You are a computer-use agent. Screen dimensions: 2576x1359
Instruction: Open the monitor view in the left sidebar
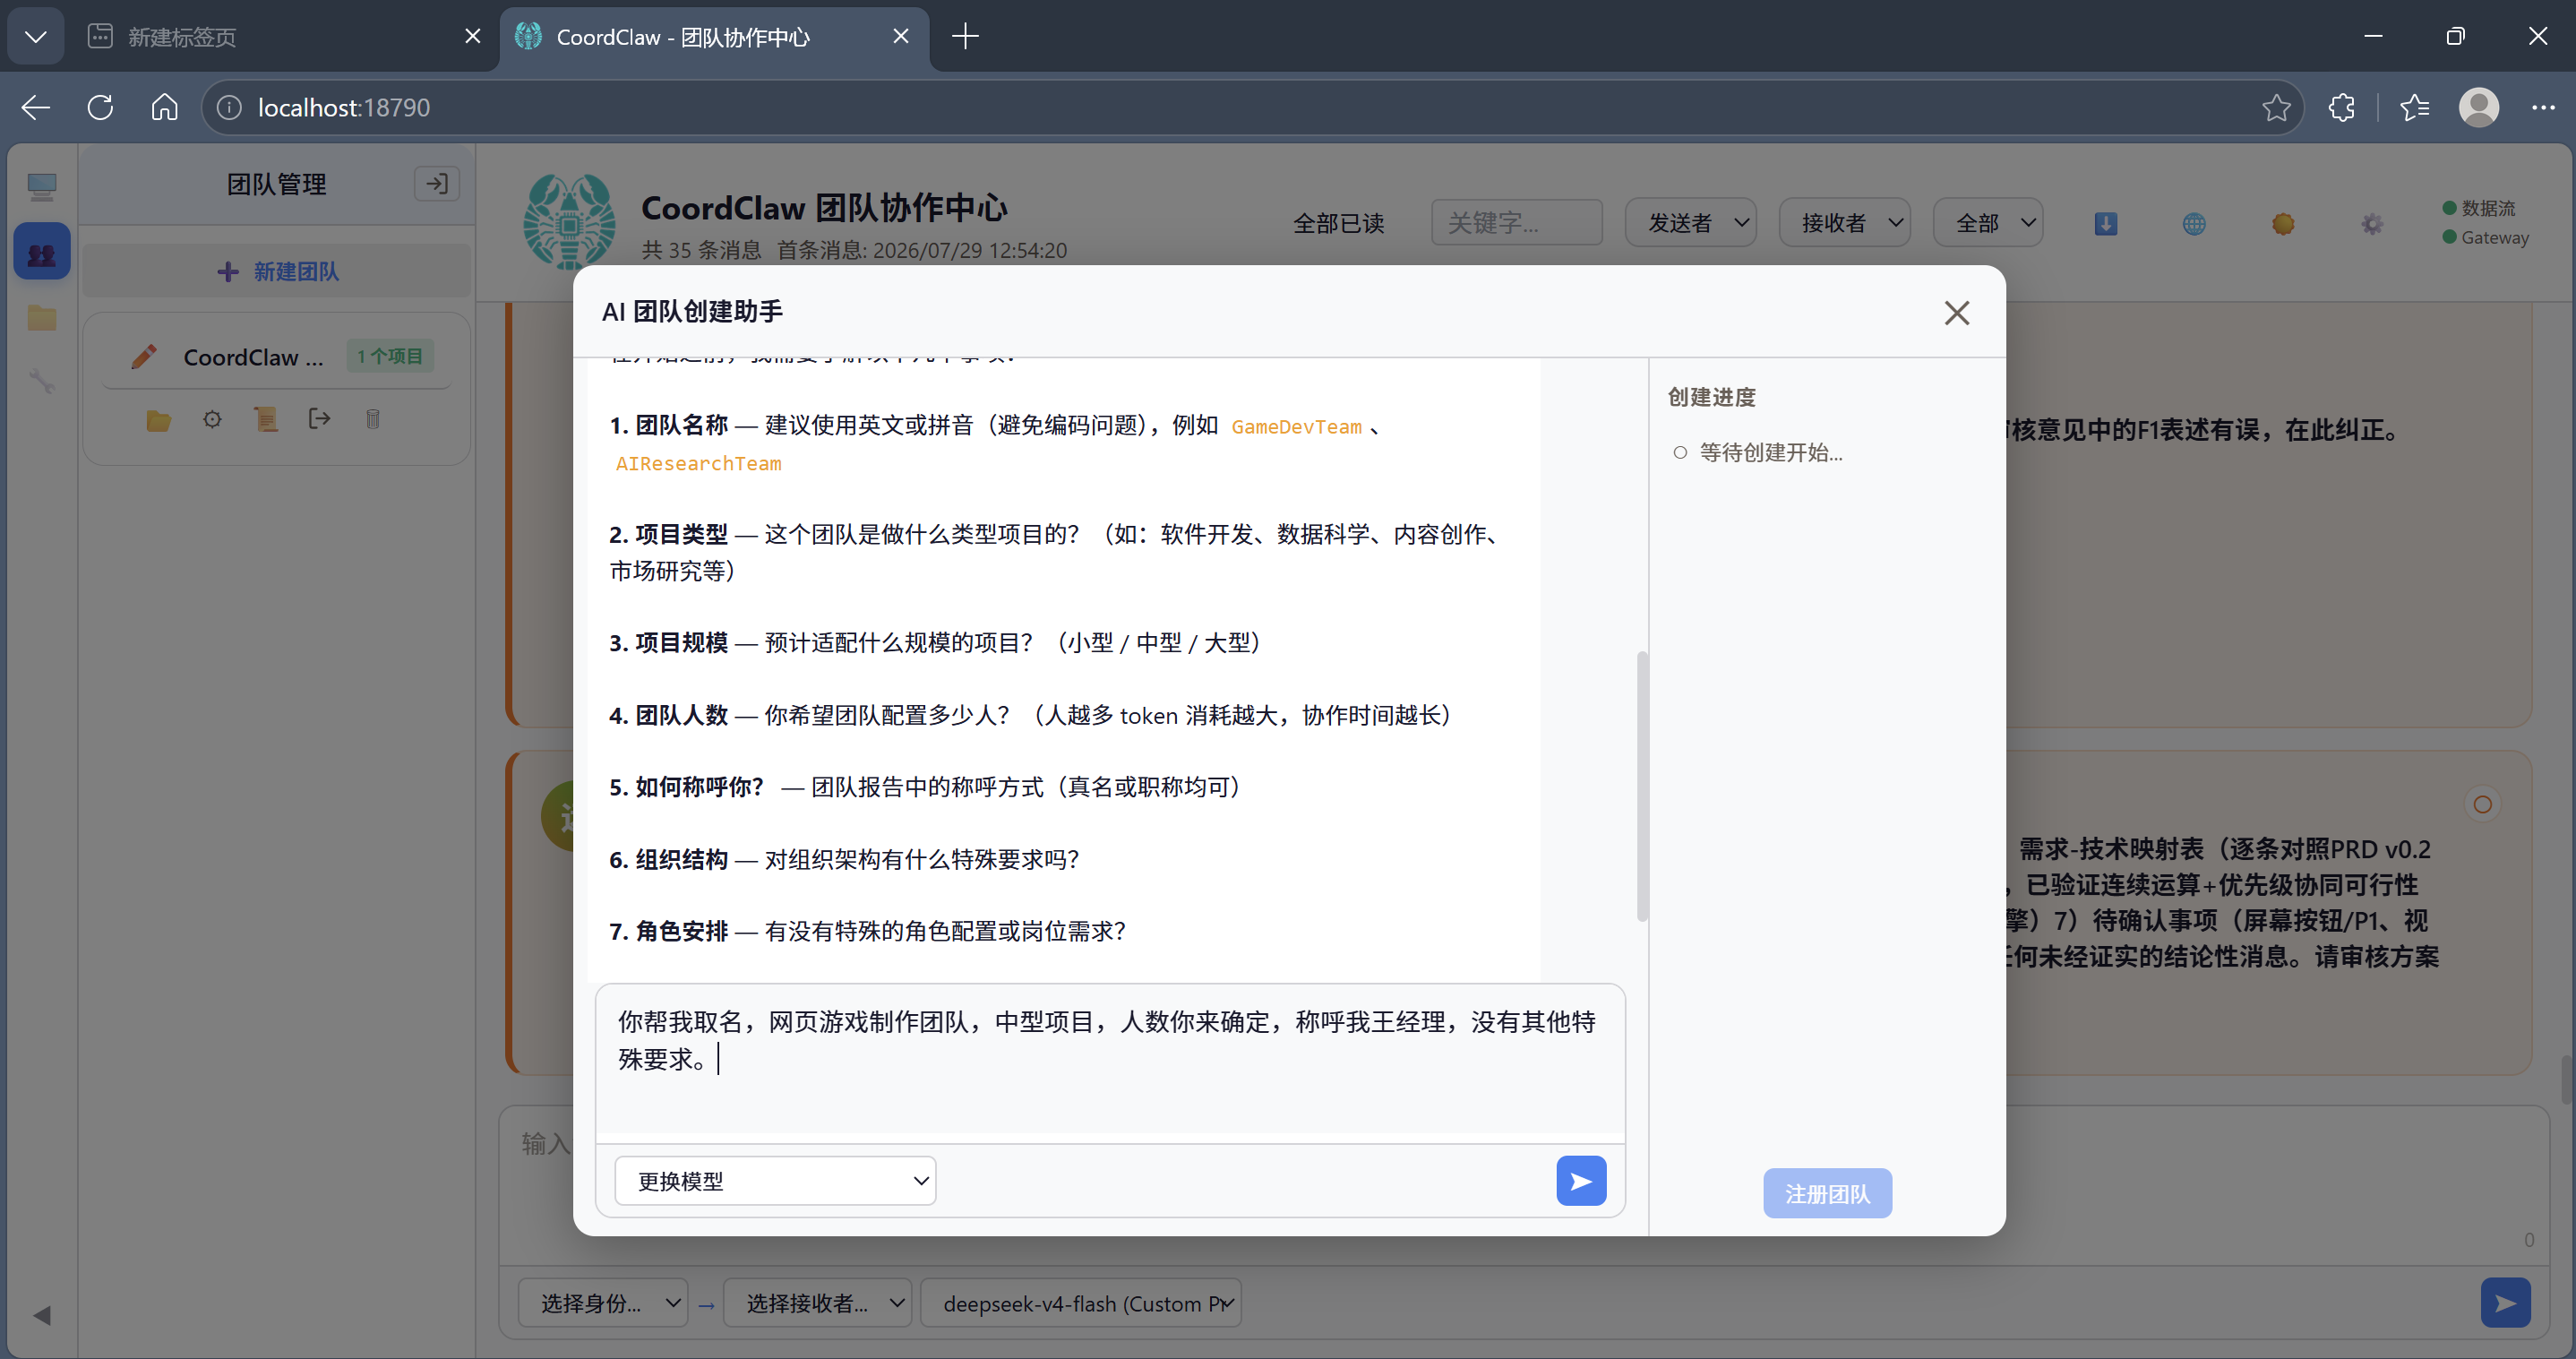[42, 186]
